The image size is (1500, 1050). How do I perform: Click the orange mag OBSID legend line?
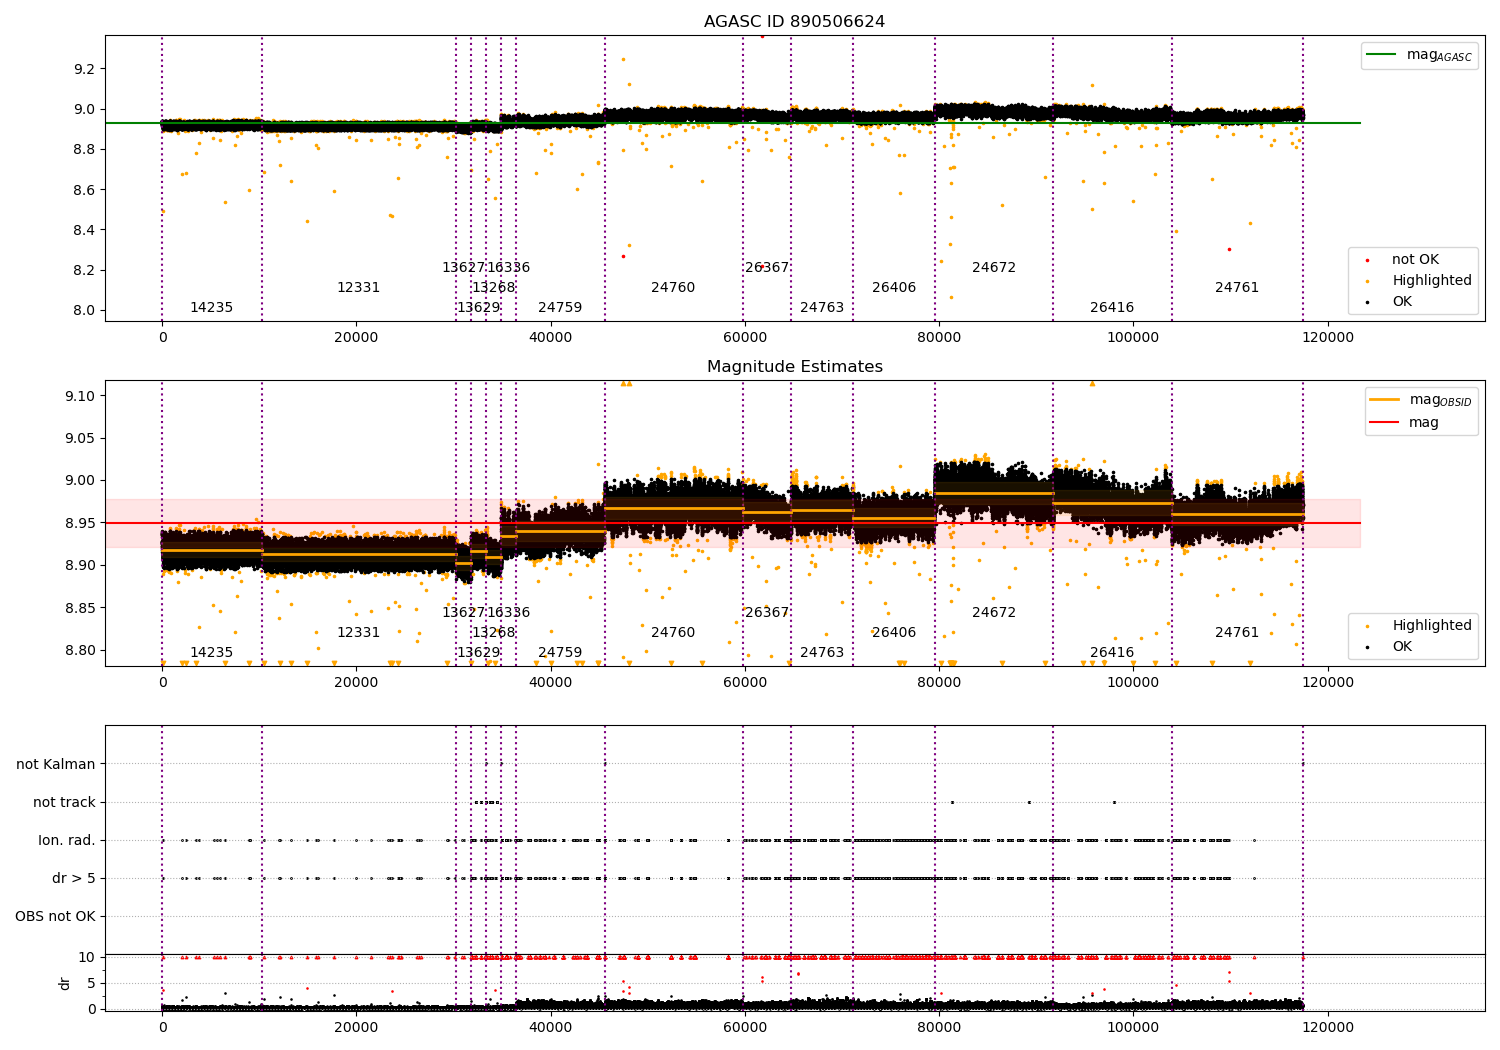coord(1385,400)
